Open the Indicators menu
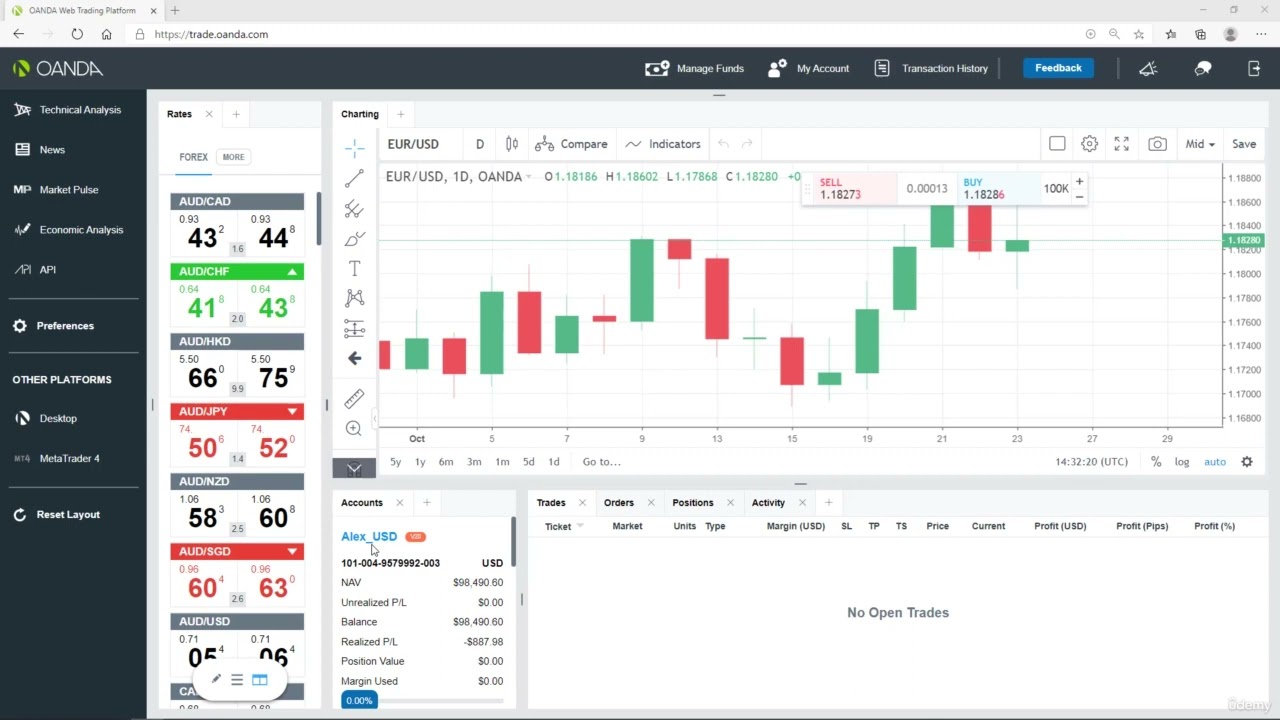 663,144
